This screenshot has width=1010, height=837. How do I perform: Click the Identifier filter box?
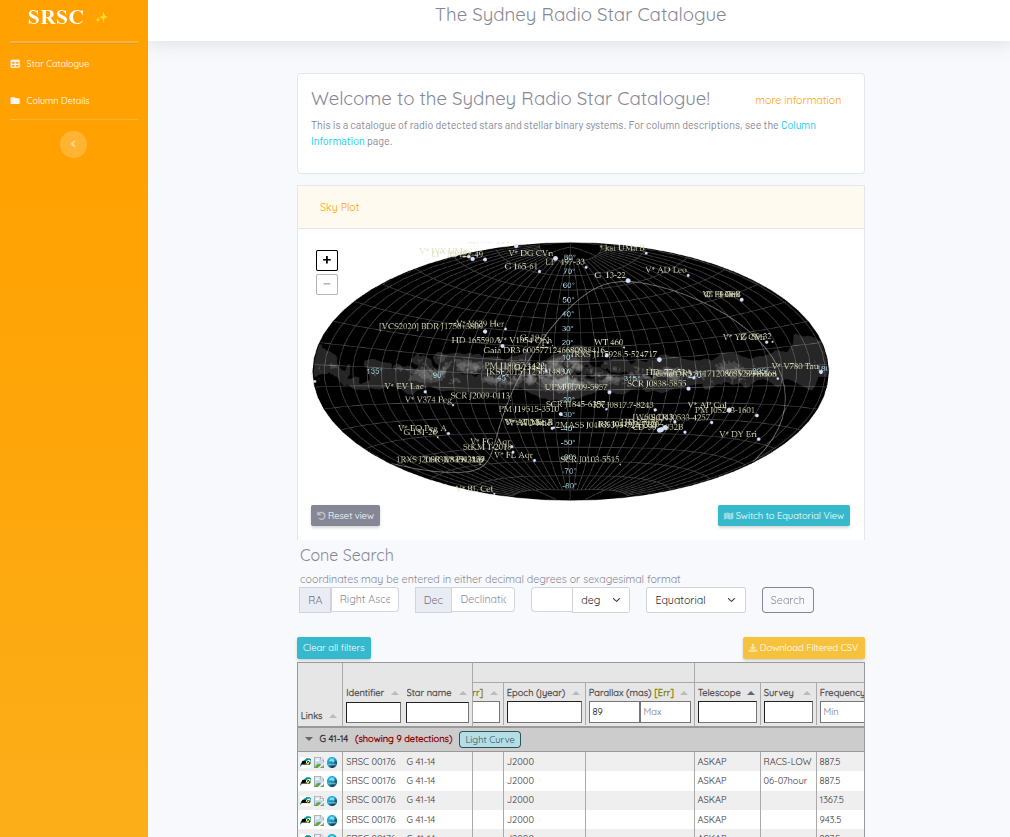373,712
